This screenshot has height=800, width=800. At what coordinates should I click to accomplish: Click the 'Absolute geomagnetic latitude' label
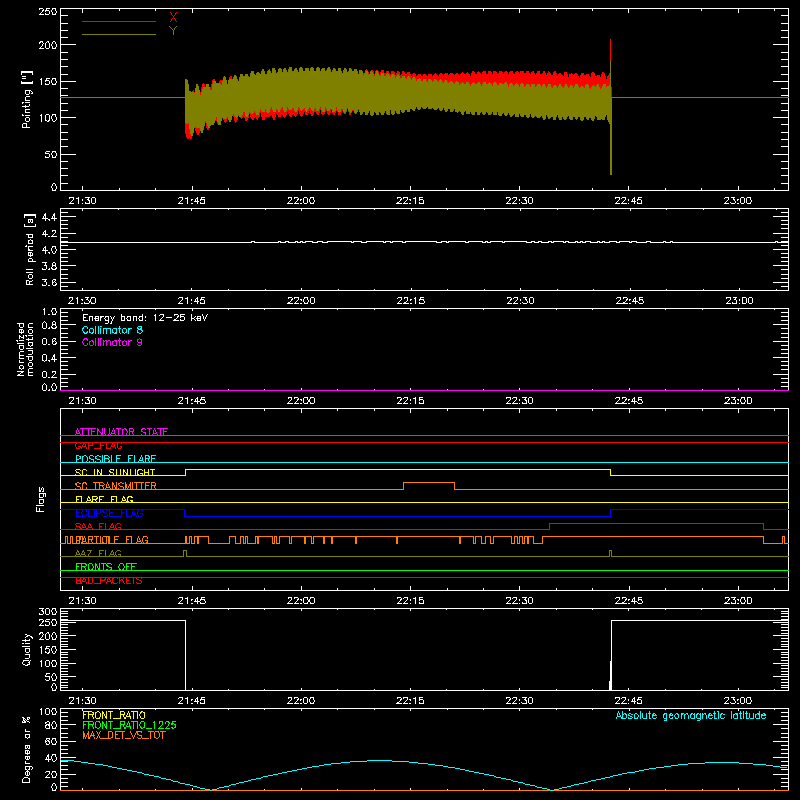[691, 715]
